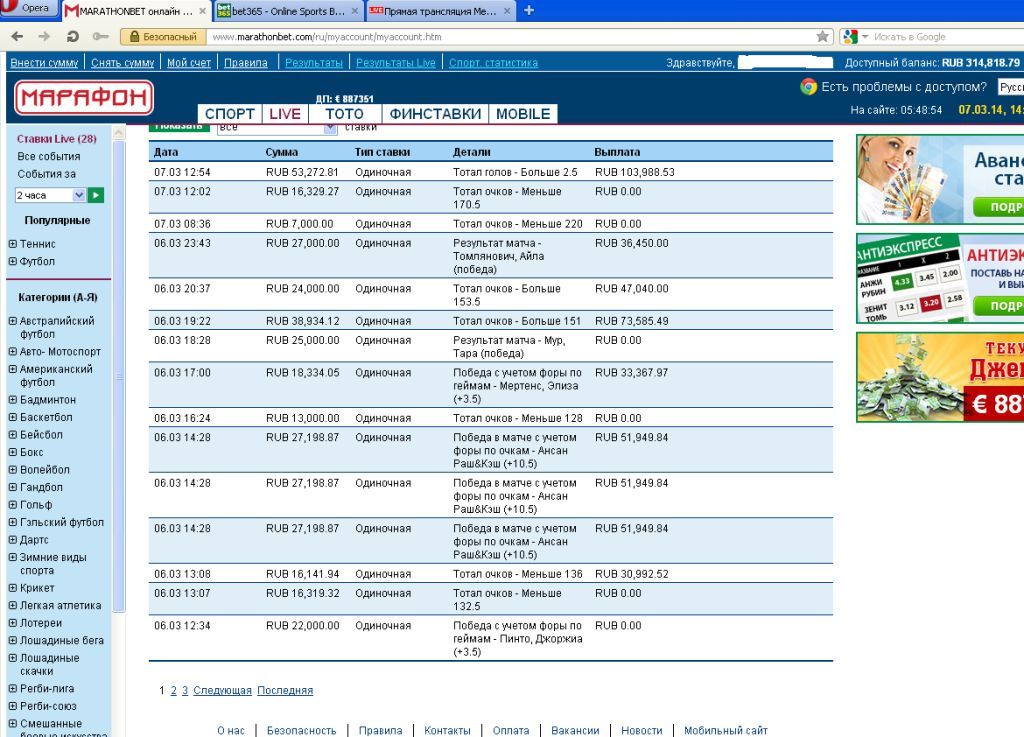Viewport: 1024px width, 737px height.
Task: Click the green go arrow beside 2 часа
Action: [96, 195]
